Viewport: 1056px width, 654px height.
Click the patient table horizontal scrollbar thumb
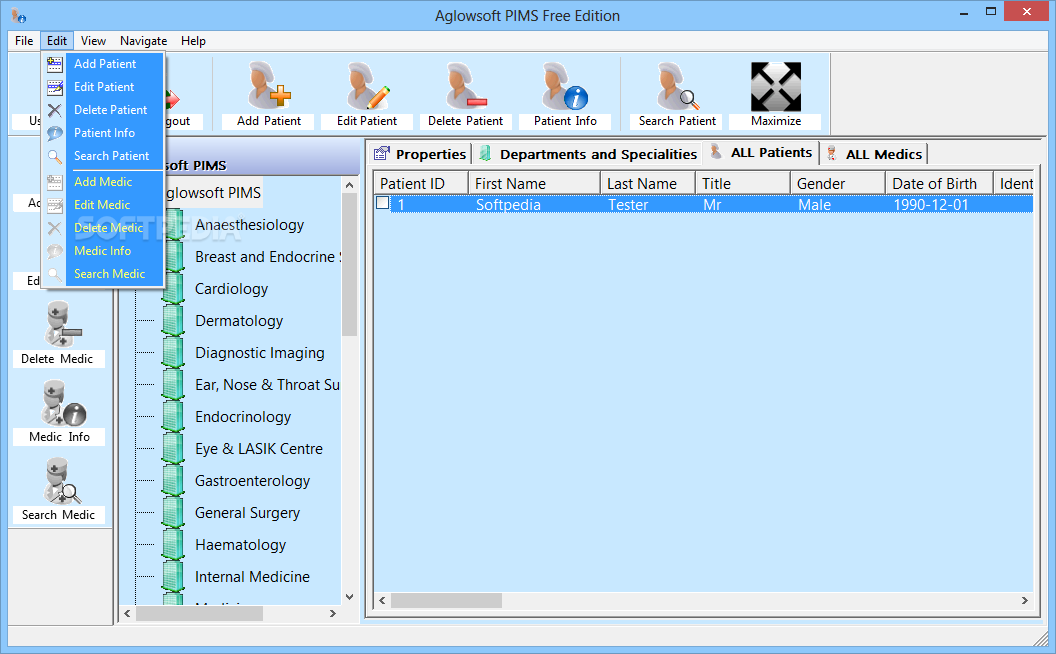point(446,600)
